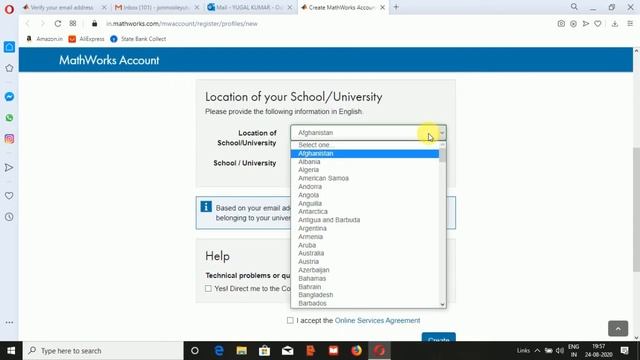Open WhatsApp in the Opera sidebar
Screen dimensions: 640x360
[x=9, y=118]
